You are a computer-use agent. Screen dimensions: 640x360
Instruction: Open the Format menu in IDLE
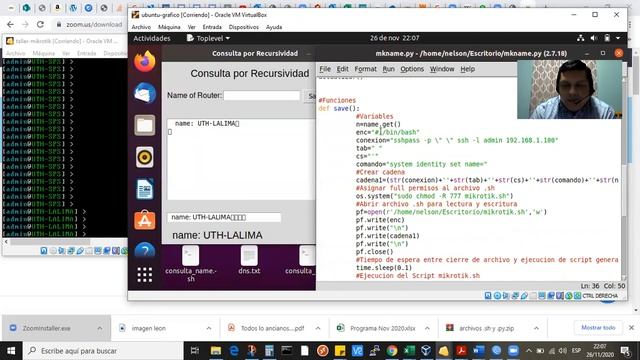pos(365,69)
